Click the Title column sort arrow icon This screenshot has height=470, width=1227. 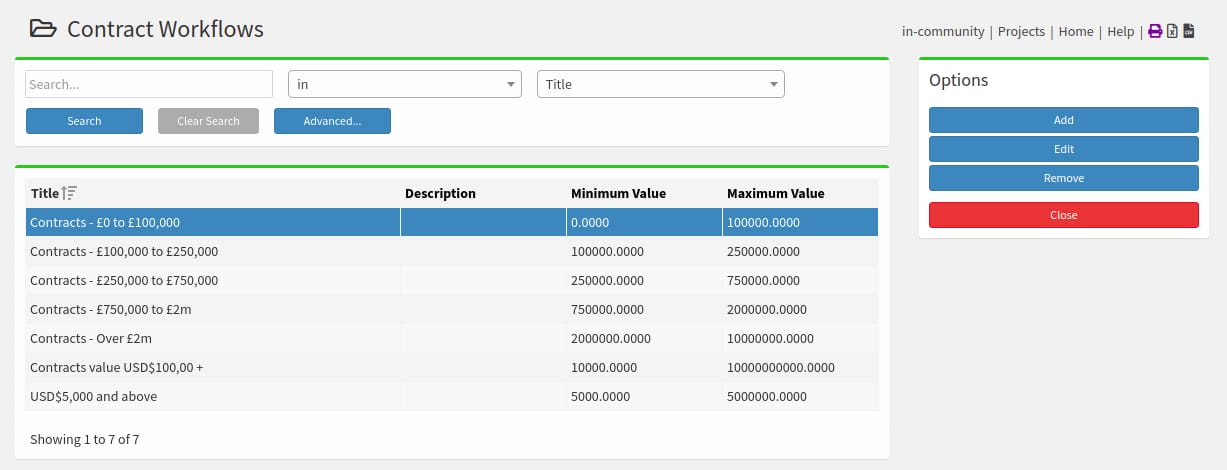(69, 193)
